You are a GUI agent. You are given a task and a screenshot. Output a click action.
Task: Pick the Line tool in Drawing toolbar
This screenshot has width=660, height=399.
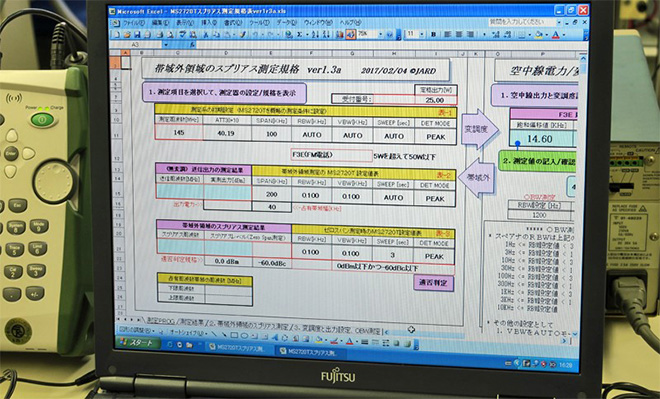[214, 335]
